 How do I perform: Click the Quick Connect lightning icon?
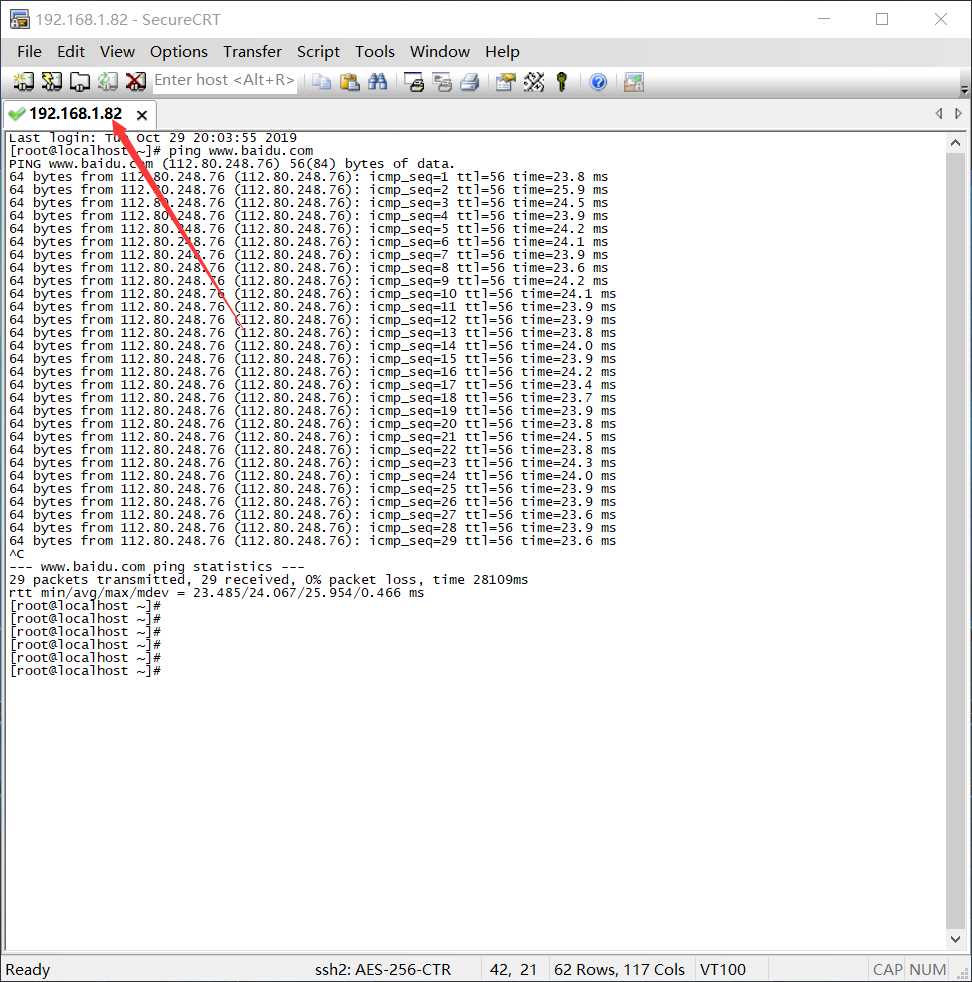pos(51,81)
